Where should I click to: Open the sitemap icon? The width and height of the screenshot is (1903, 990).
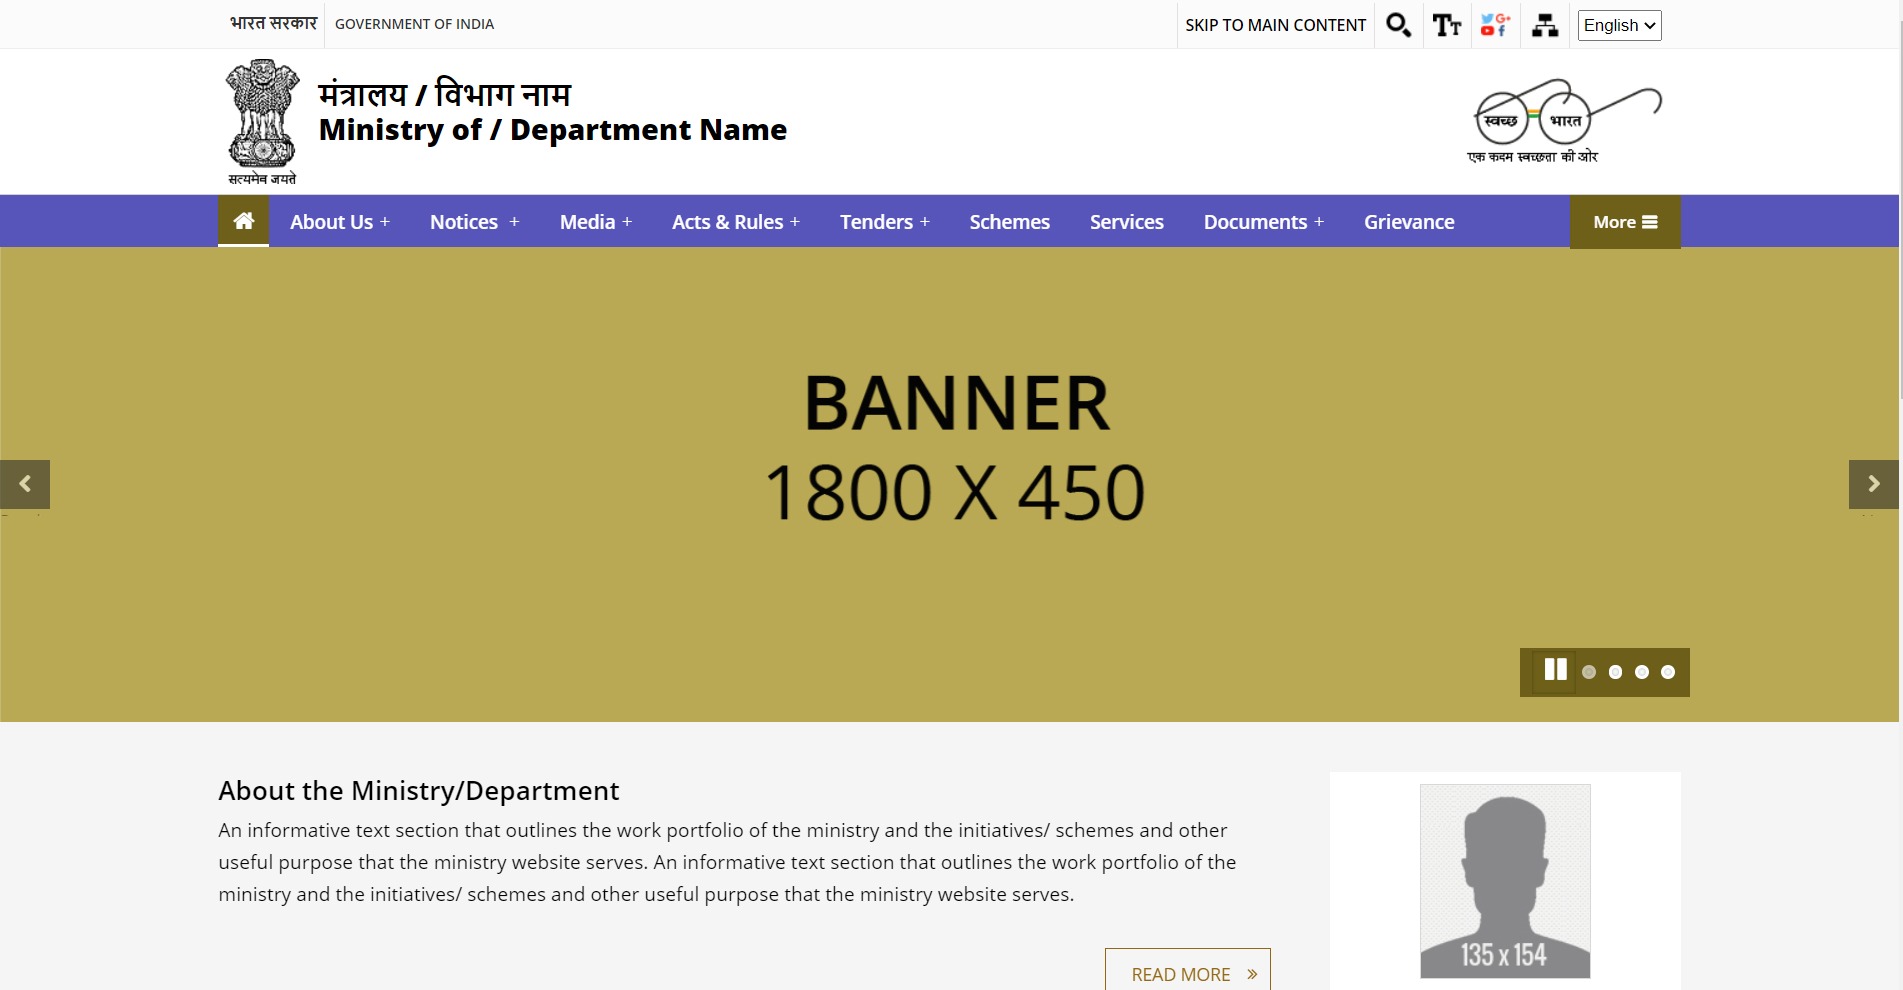(1545, 25)
